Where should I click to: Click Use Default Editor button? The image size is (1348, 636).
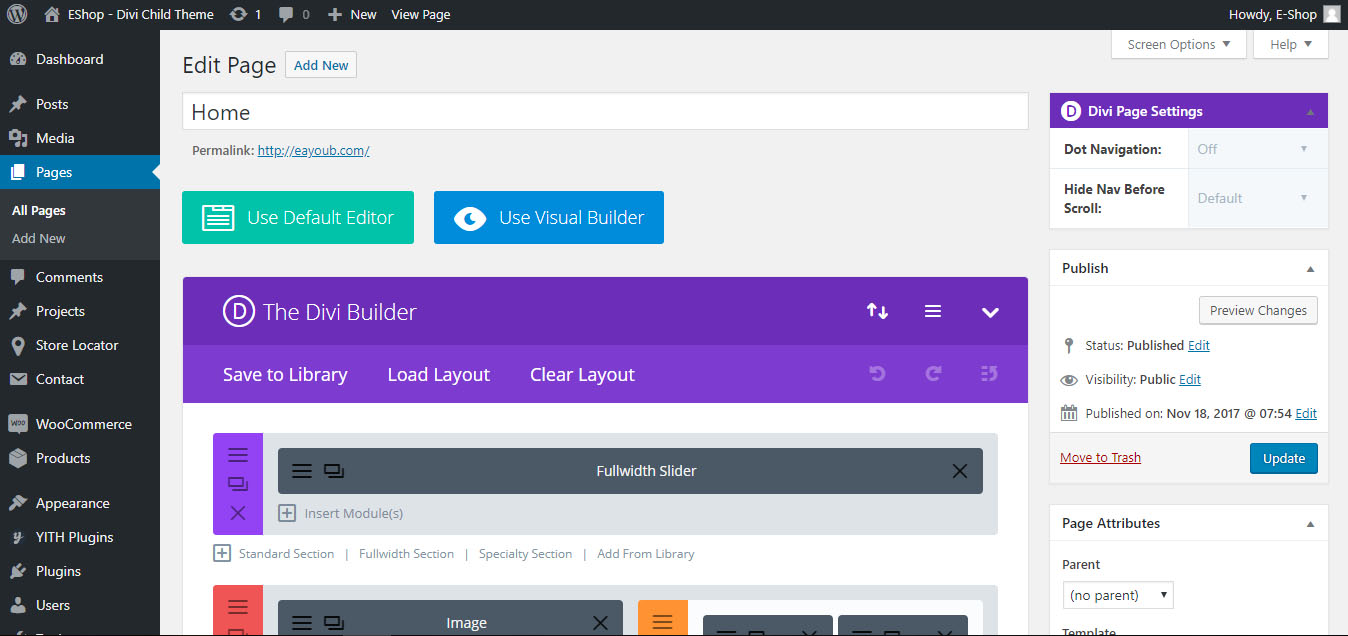pos(298,217)
